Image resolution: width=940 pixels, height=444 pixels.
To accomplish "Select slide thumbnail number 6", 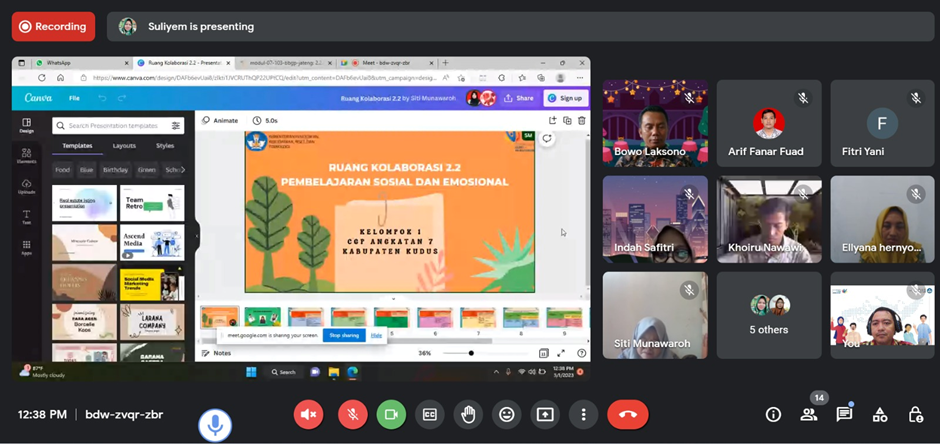I will coord(435,318).
